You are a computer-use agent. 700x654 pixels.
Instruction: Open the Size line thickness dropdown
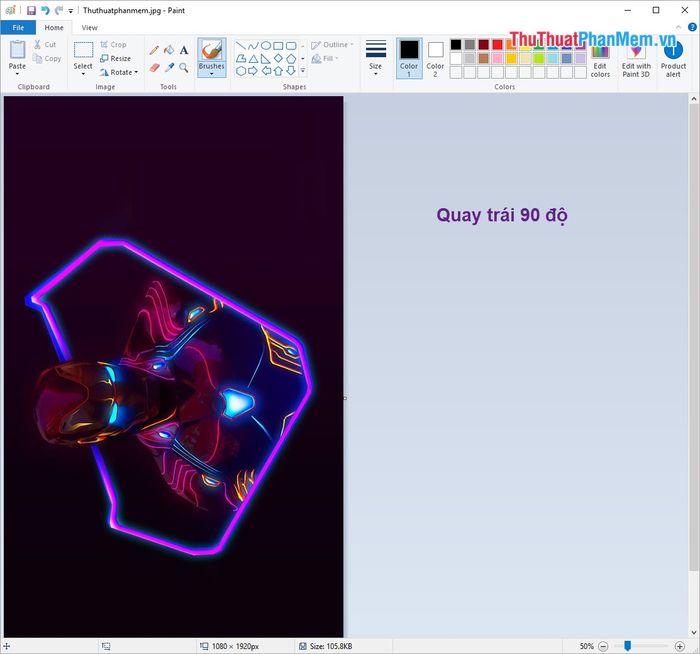(375, 72)
